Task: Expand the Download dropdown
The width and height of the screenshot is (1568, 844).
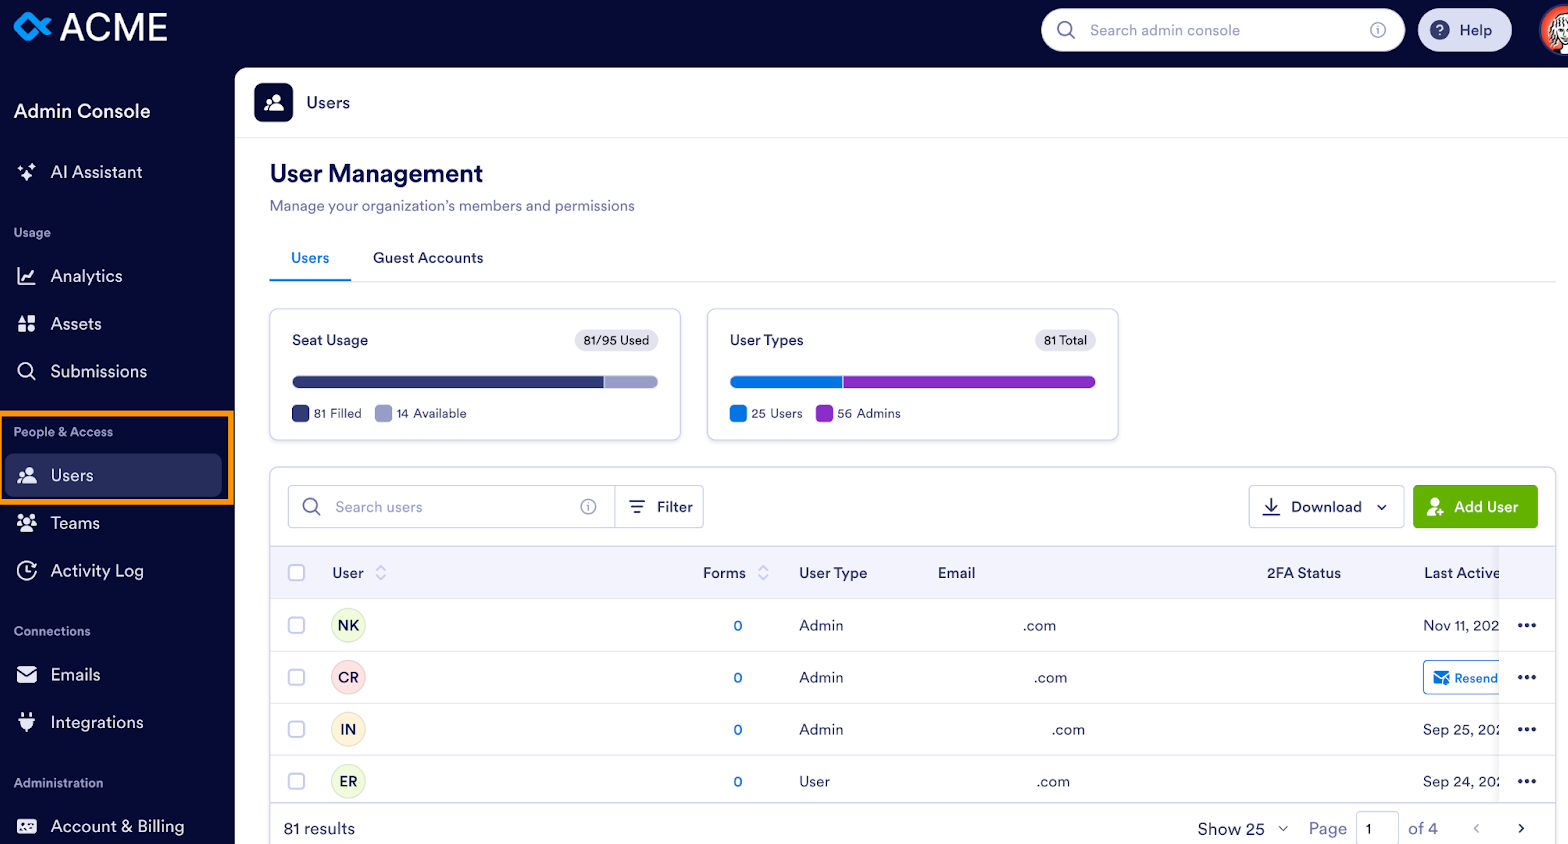Action: [x=1325, y=507]
